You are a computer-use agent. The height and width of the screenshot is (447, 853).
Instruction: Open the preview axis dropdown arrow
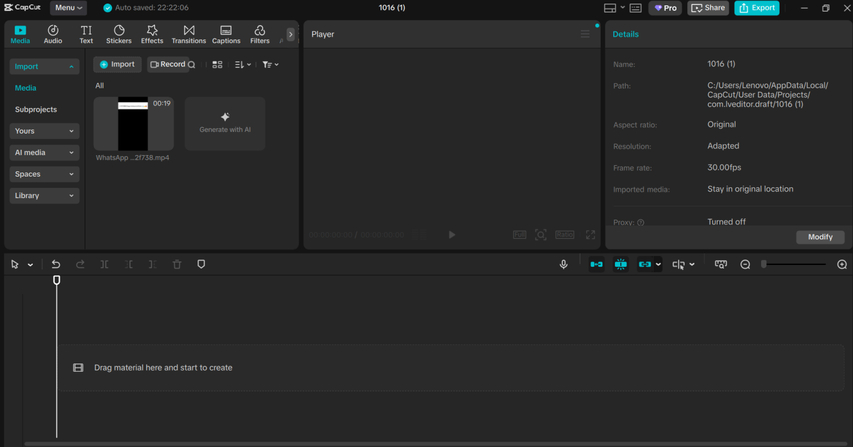(x=692, y=265)
